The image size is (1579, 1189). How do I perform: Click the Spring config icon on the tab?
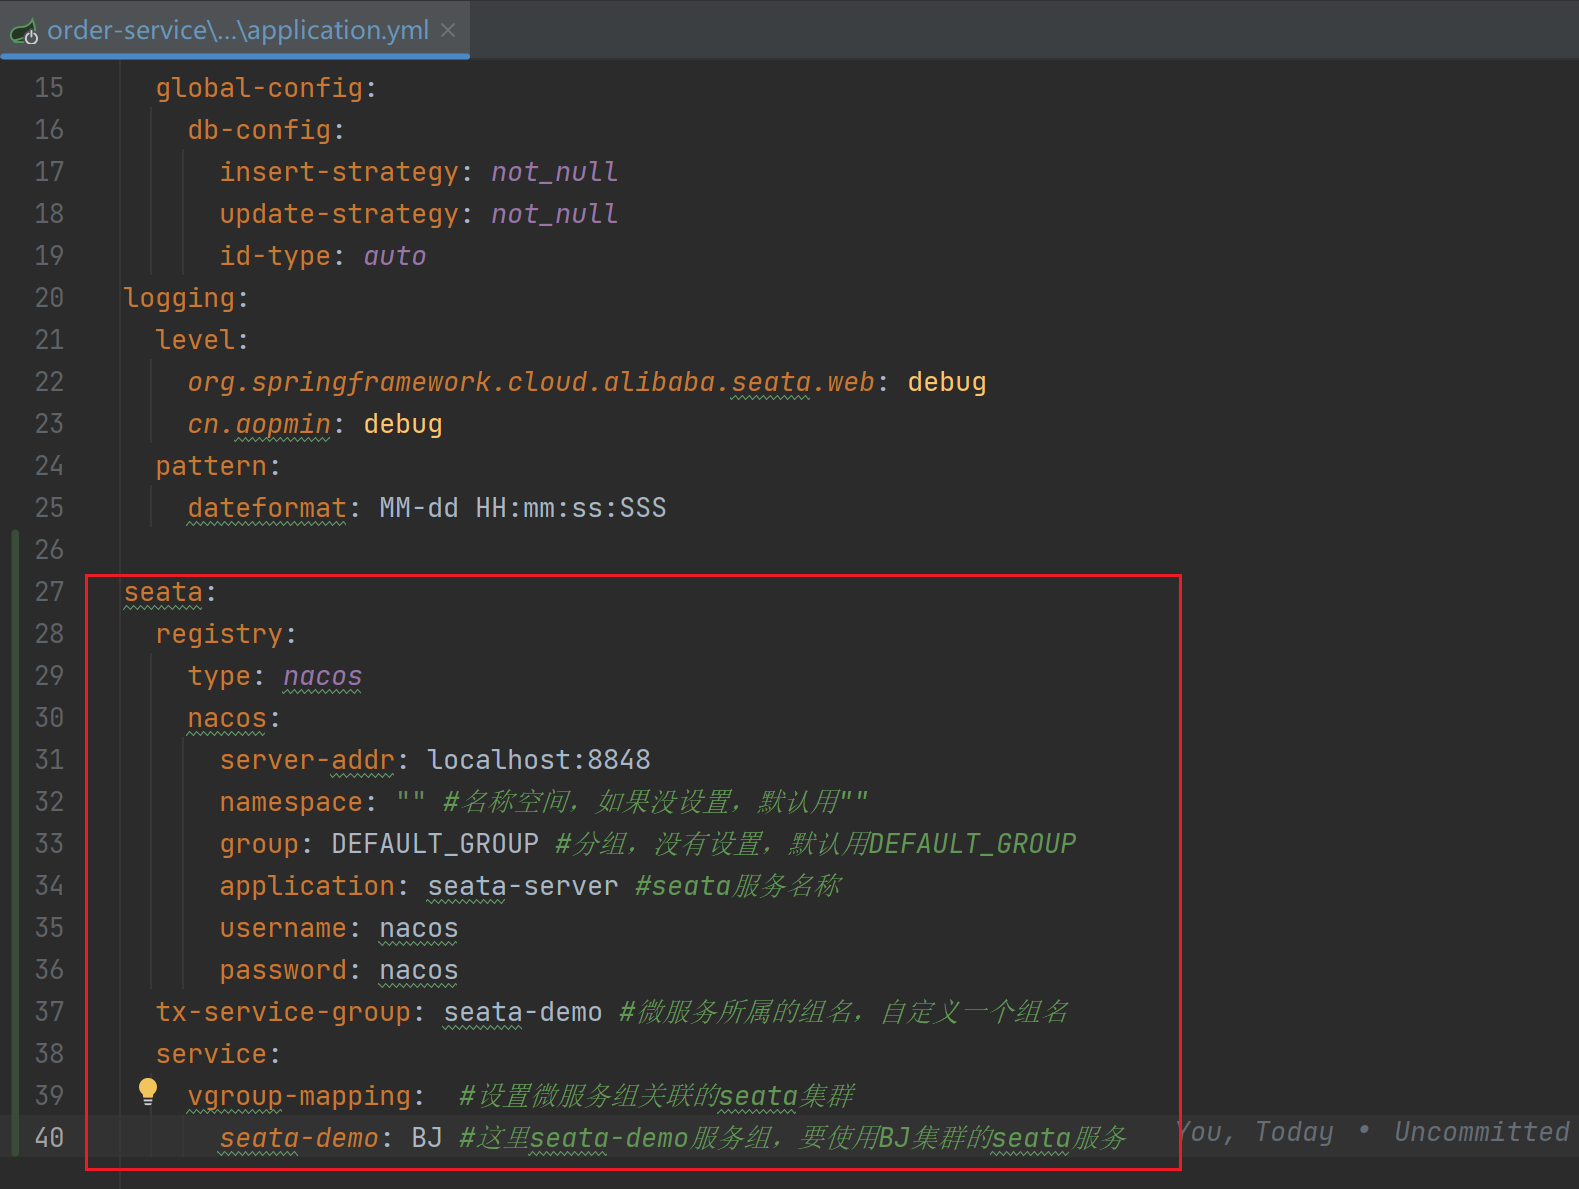coord(24,32)
